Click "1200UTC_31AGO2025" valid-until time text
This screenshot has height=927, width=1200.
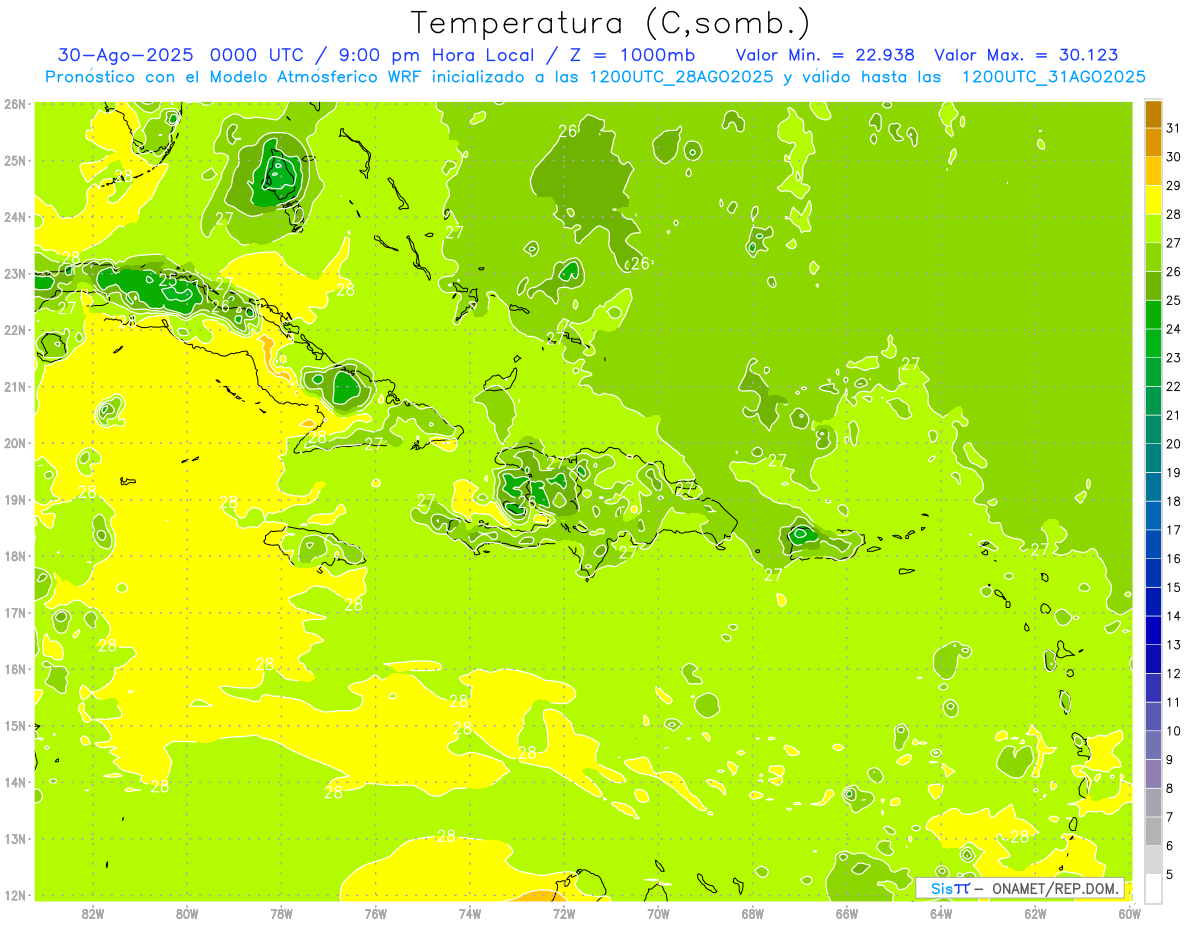[x=1053, y=77]
